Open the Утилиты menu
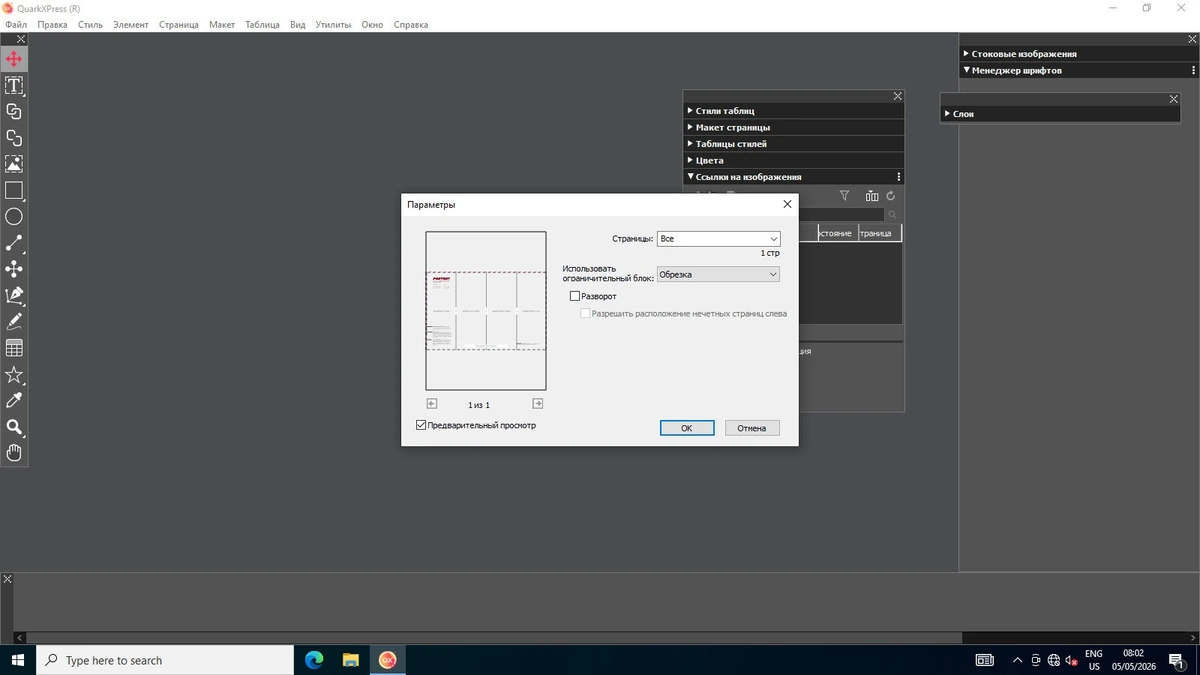1200x675 pixels. [333, 24]
